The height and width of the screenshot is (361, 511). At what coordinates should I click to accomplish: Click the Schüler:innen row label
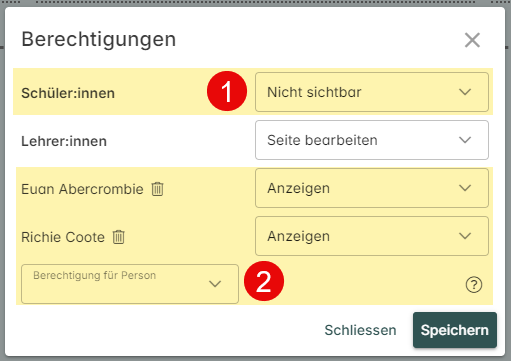[68, 93]
